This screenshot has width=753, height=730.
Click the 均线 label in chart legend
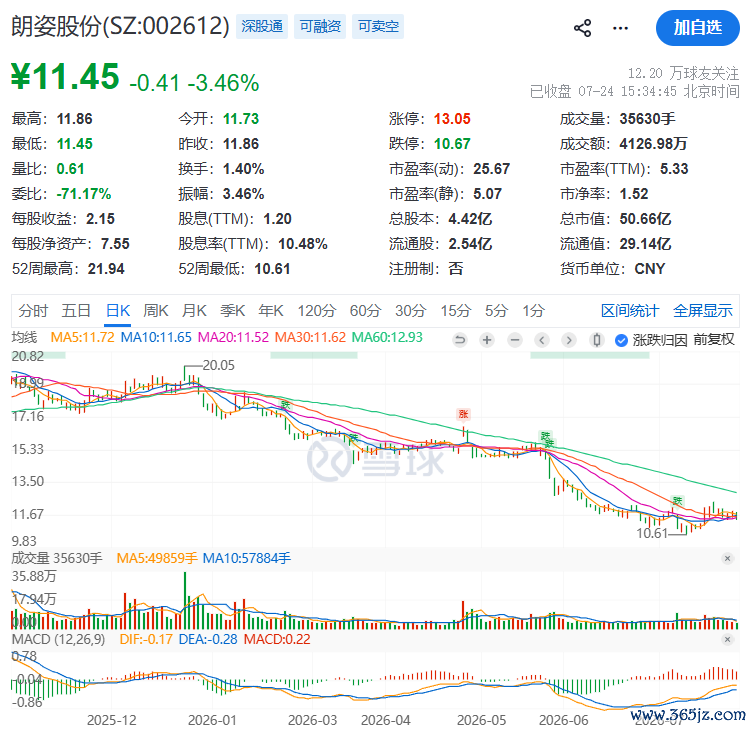click(x=24, y=337)
